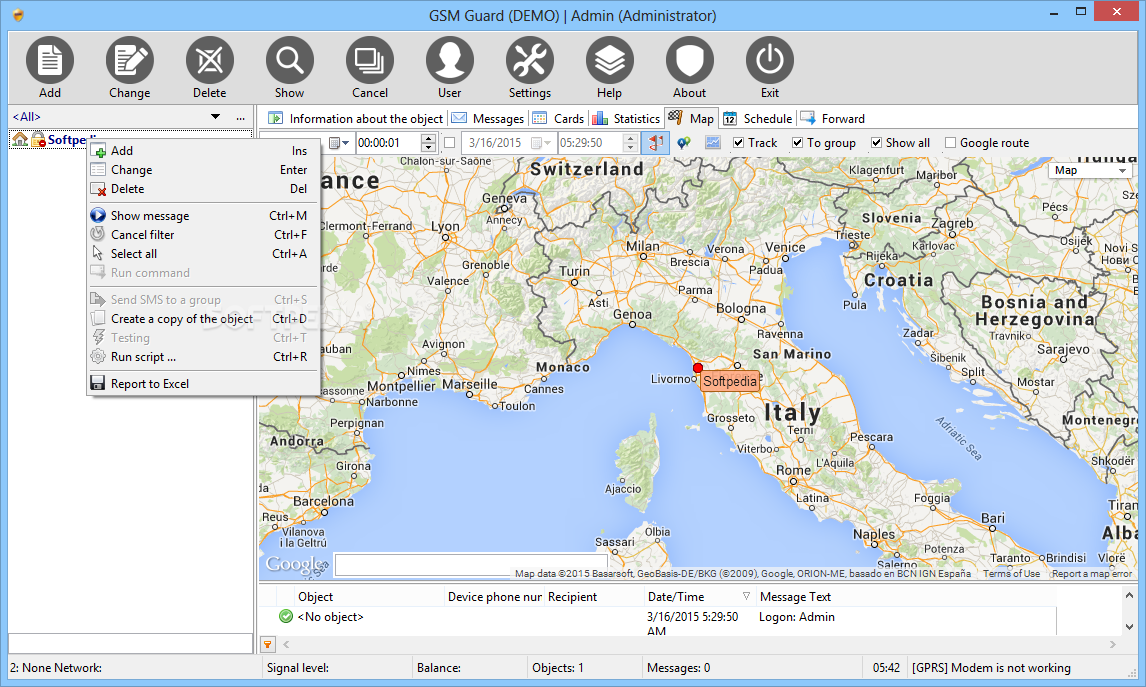Choose Show message in context menu
1146x687 pixels.
point(203,216)
